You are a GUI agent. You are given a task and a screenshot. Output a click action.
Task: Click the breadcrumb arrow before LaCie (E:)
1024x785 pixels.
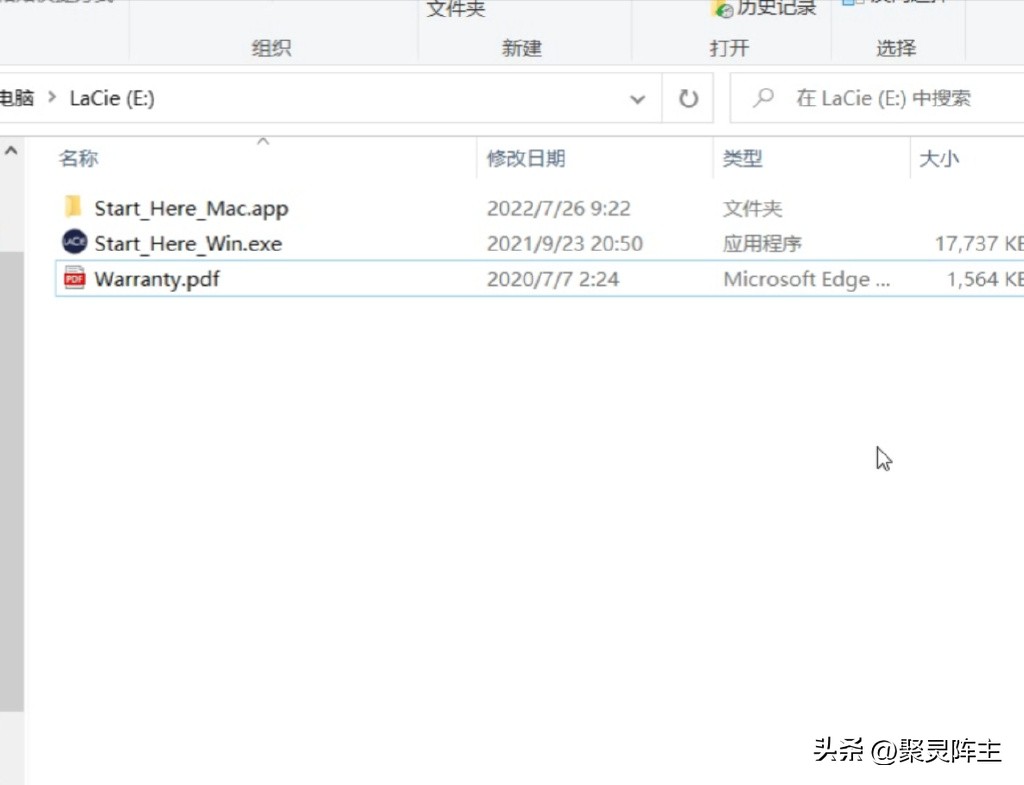(x=52, y=98)
